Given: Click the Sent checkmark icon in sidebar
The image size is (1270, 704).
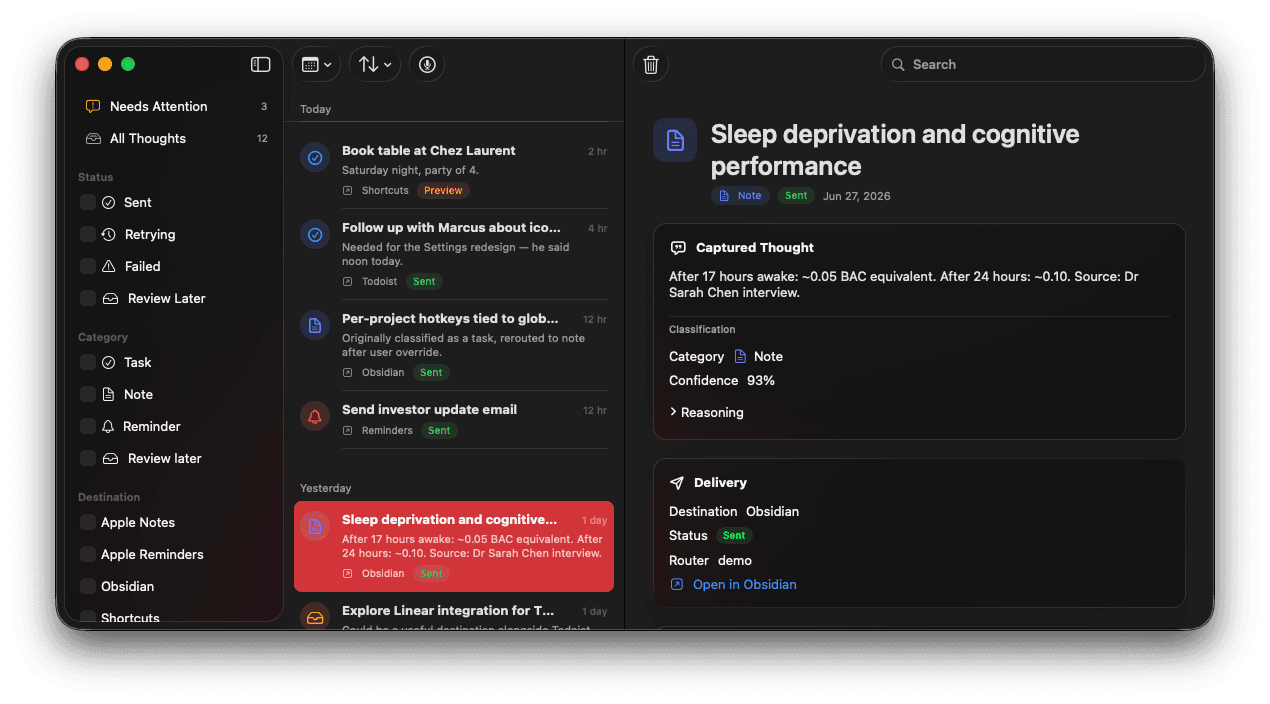Looking at the screenshot, I should point(108,202).
